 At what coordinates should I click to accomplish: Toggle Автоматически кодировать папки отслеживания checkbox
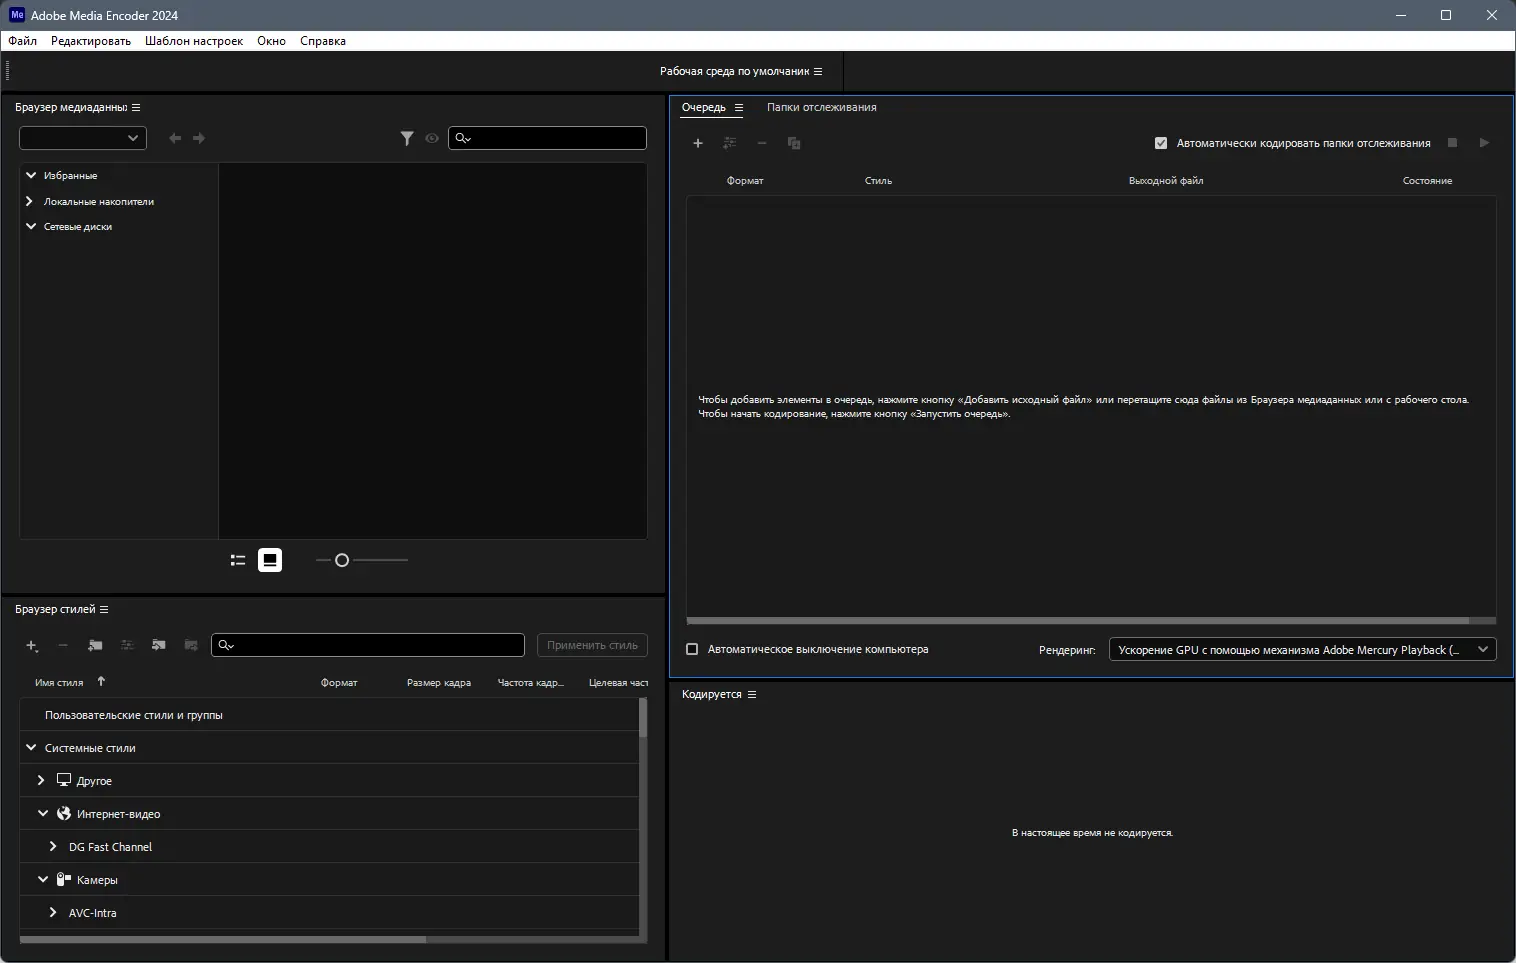[x=1161, y=143]
